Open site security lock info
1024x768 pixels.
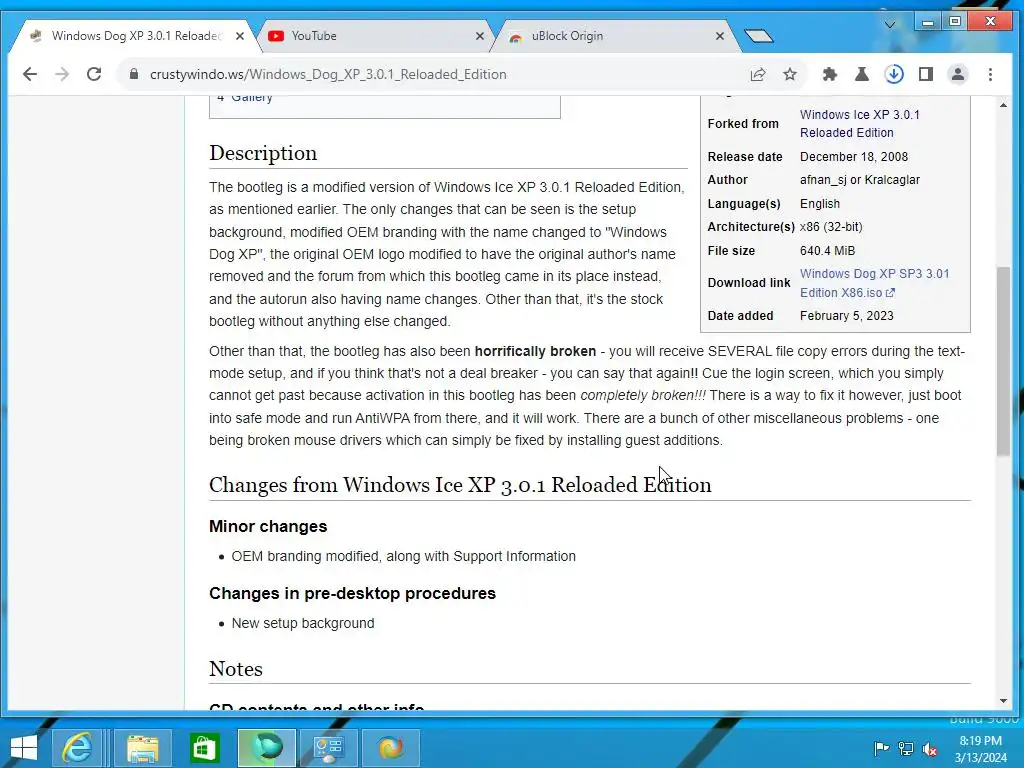134,74
